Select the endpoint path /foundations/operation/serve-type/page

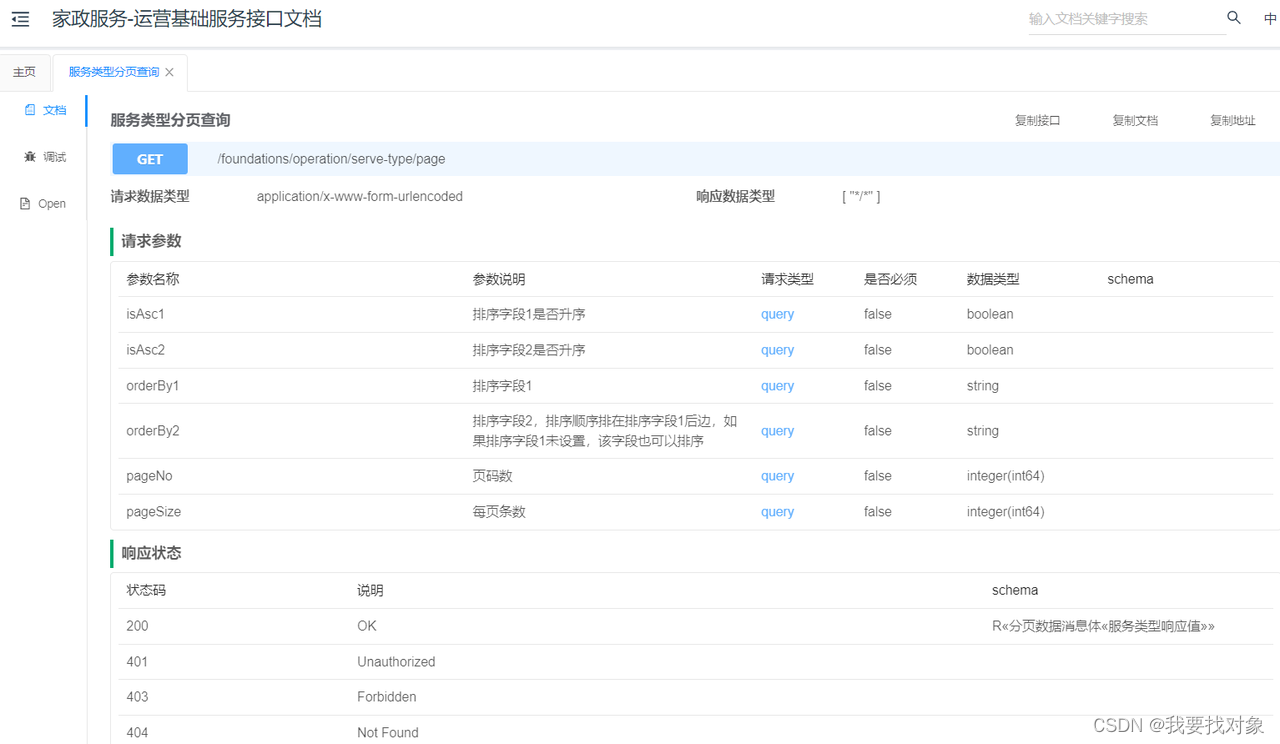331,159
